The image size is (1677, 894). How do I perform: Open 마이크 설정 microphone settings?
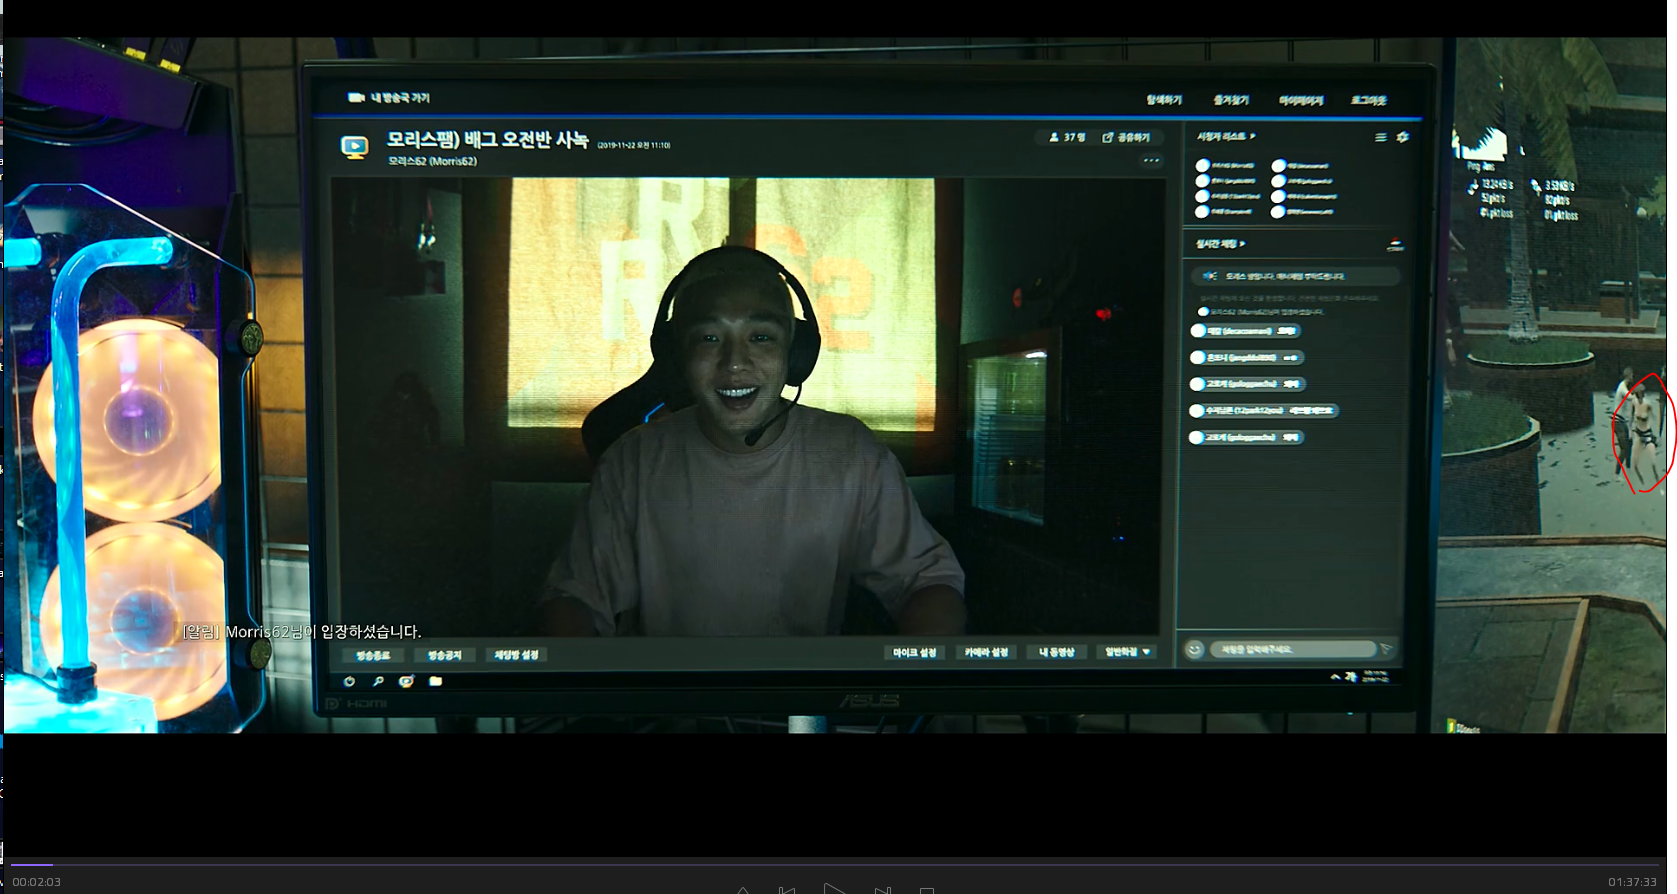pos(914,653)
